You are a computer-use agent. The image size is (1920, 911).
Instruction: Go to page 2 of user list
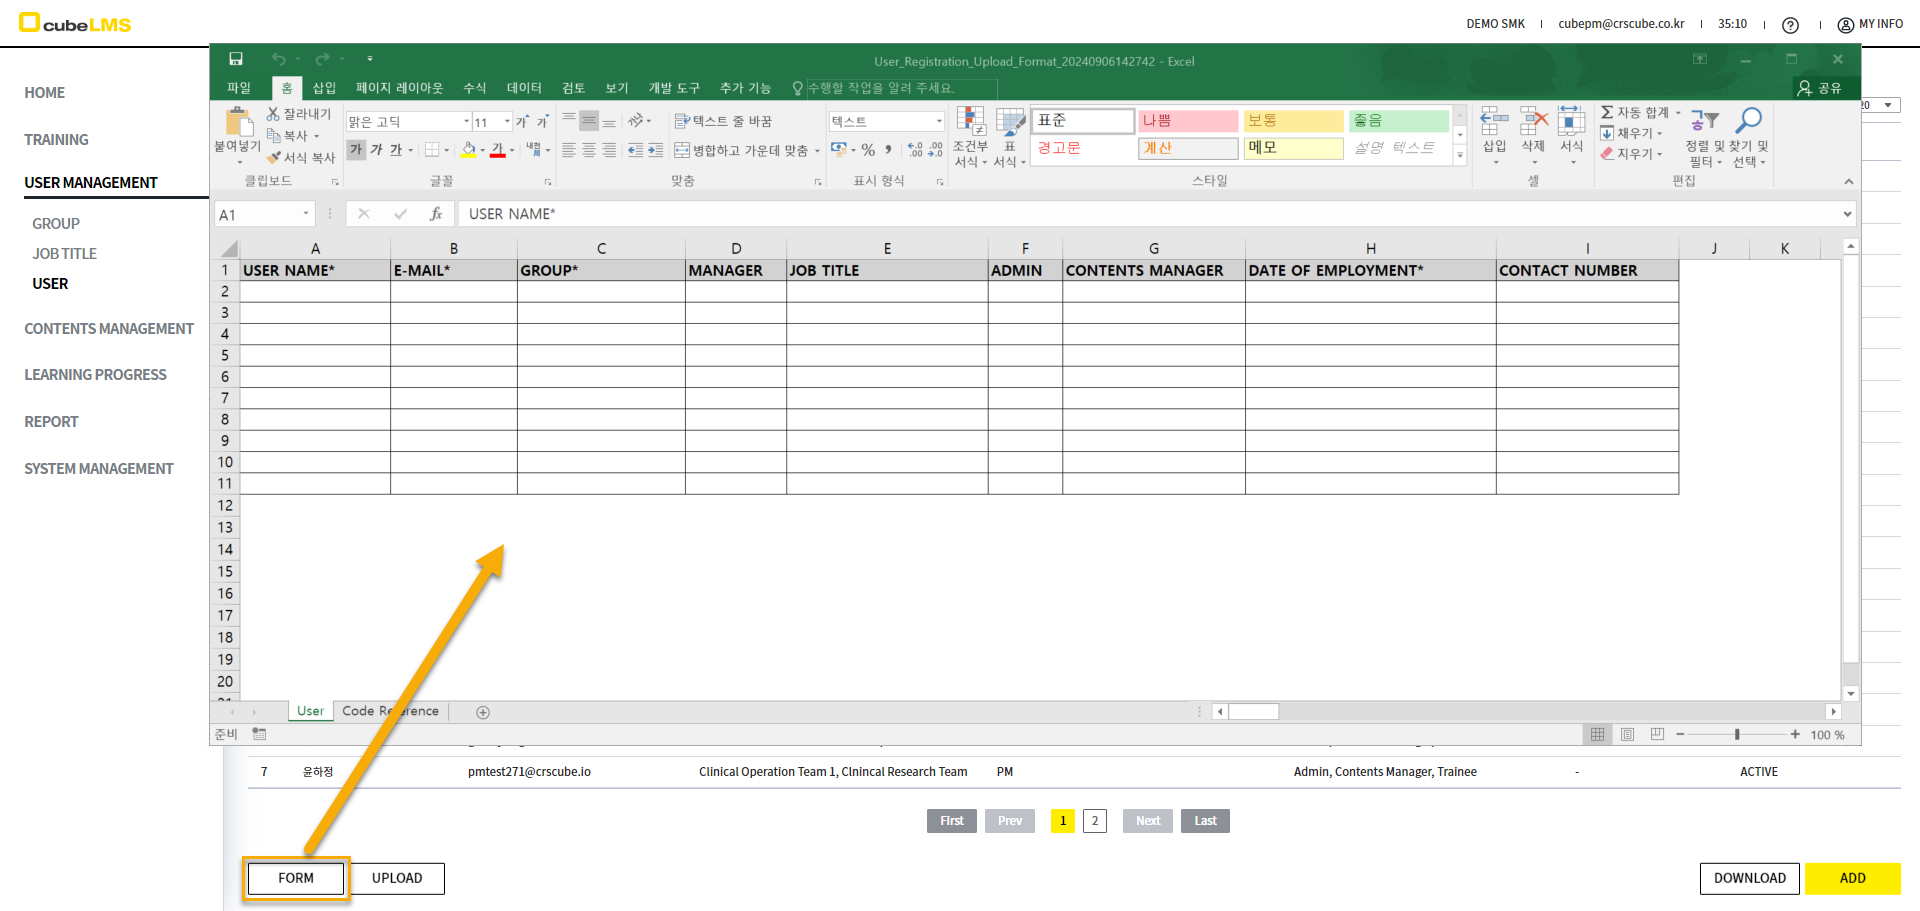point(1095,821)
